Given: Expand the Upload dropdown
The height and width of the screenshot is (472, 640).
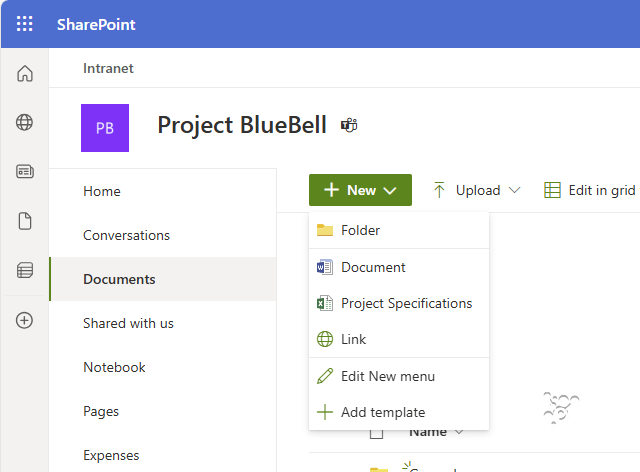Looking at the screenshot, I should (x=477, y=190).
